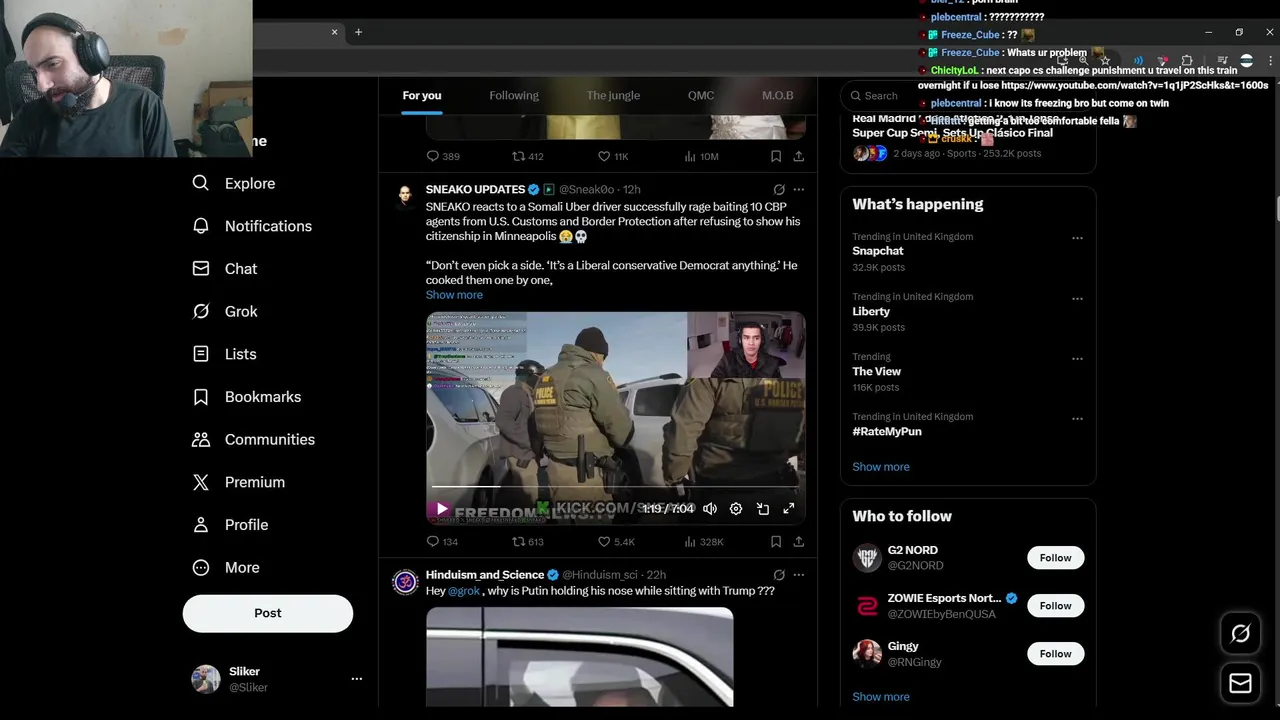Follow Gingy

(x=1055, y=654)
